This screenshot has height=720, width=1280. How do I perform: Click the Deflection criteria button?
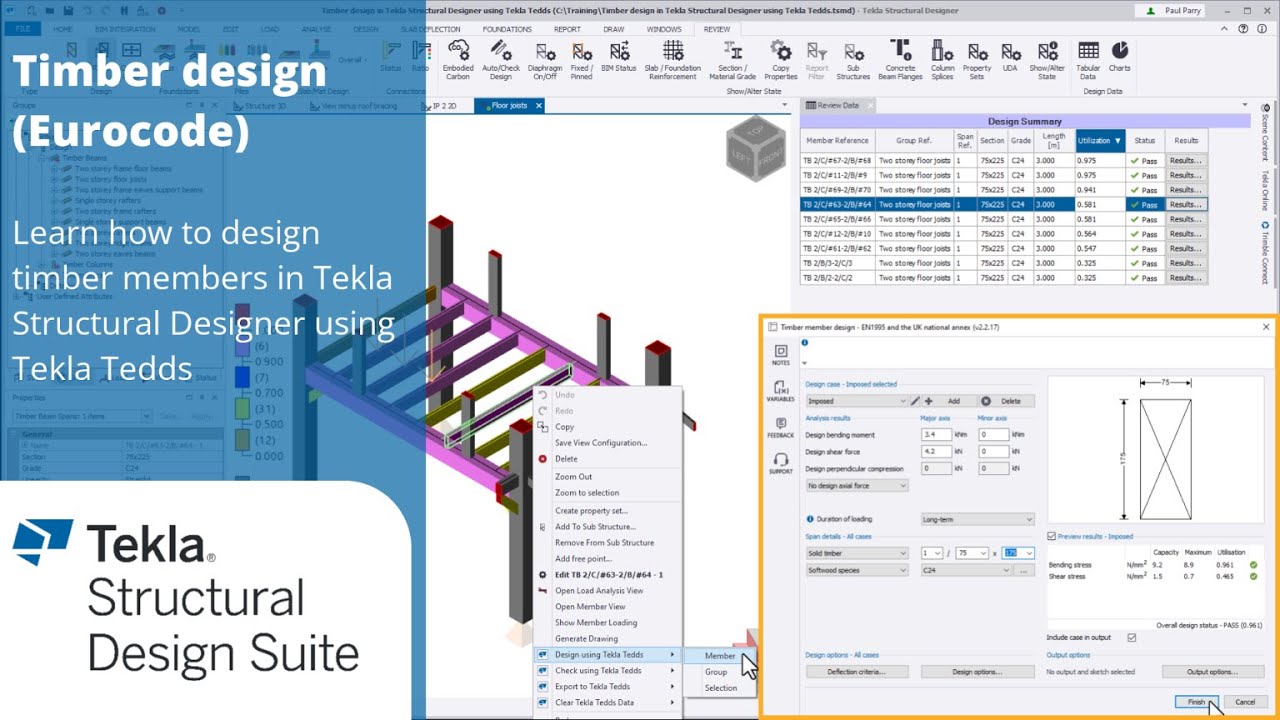point(857,672)
